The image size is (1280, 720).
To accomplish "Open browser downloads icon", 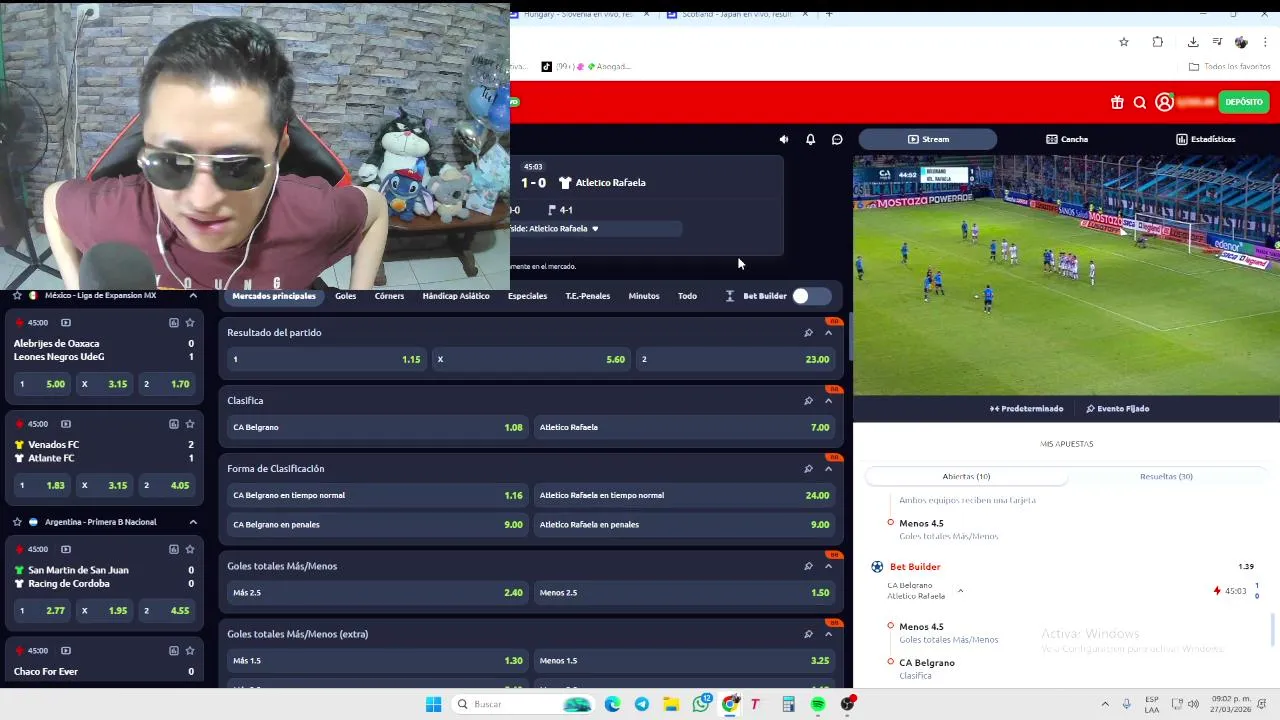I will click(1193, 42).
